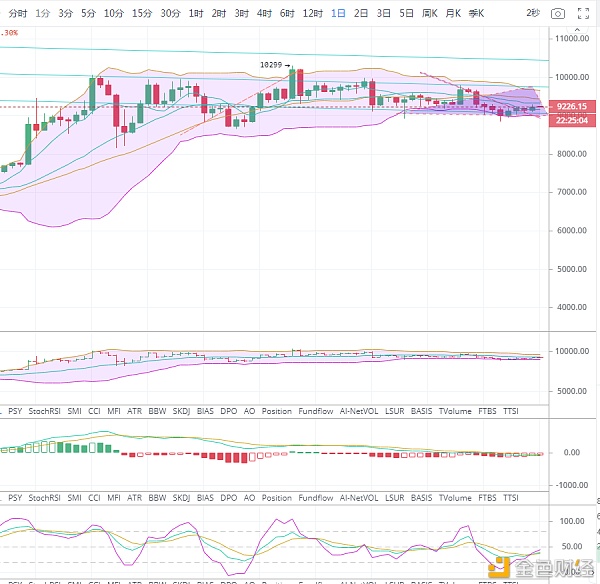The width and height of the screenshot is (600, 584).
Task: Choose CCI in the indicator row above the KDJ pane
Action: [x=94, y=498]
